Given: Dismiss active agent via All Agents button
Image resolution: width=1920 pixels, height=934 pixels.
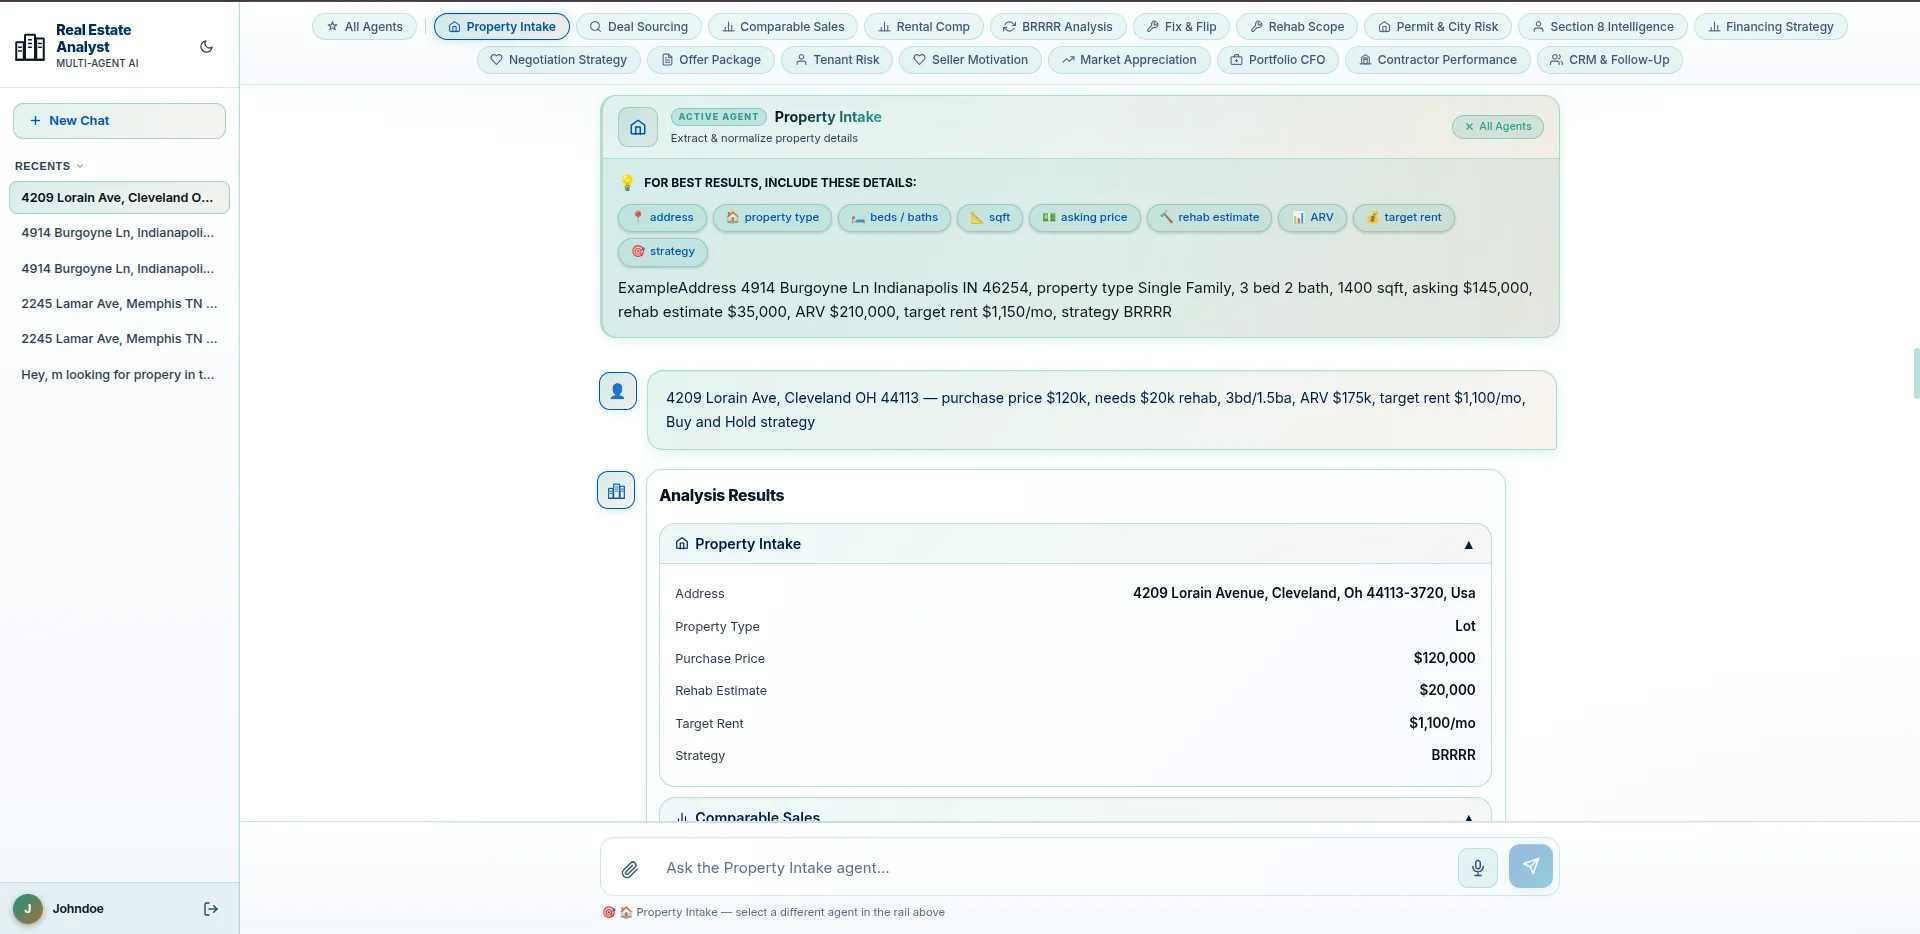Looking at the screenshot, I should [1498, 127].
